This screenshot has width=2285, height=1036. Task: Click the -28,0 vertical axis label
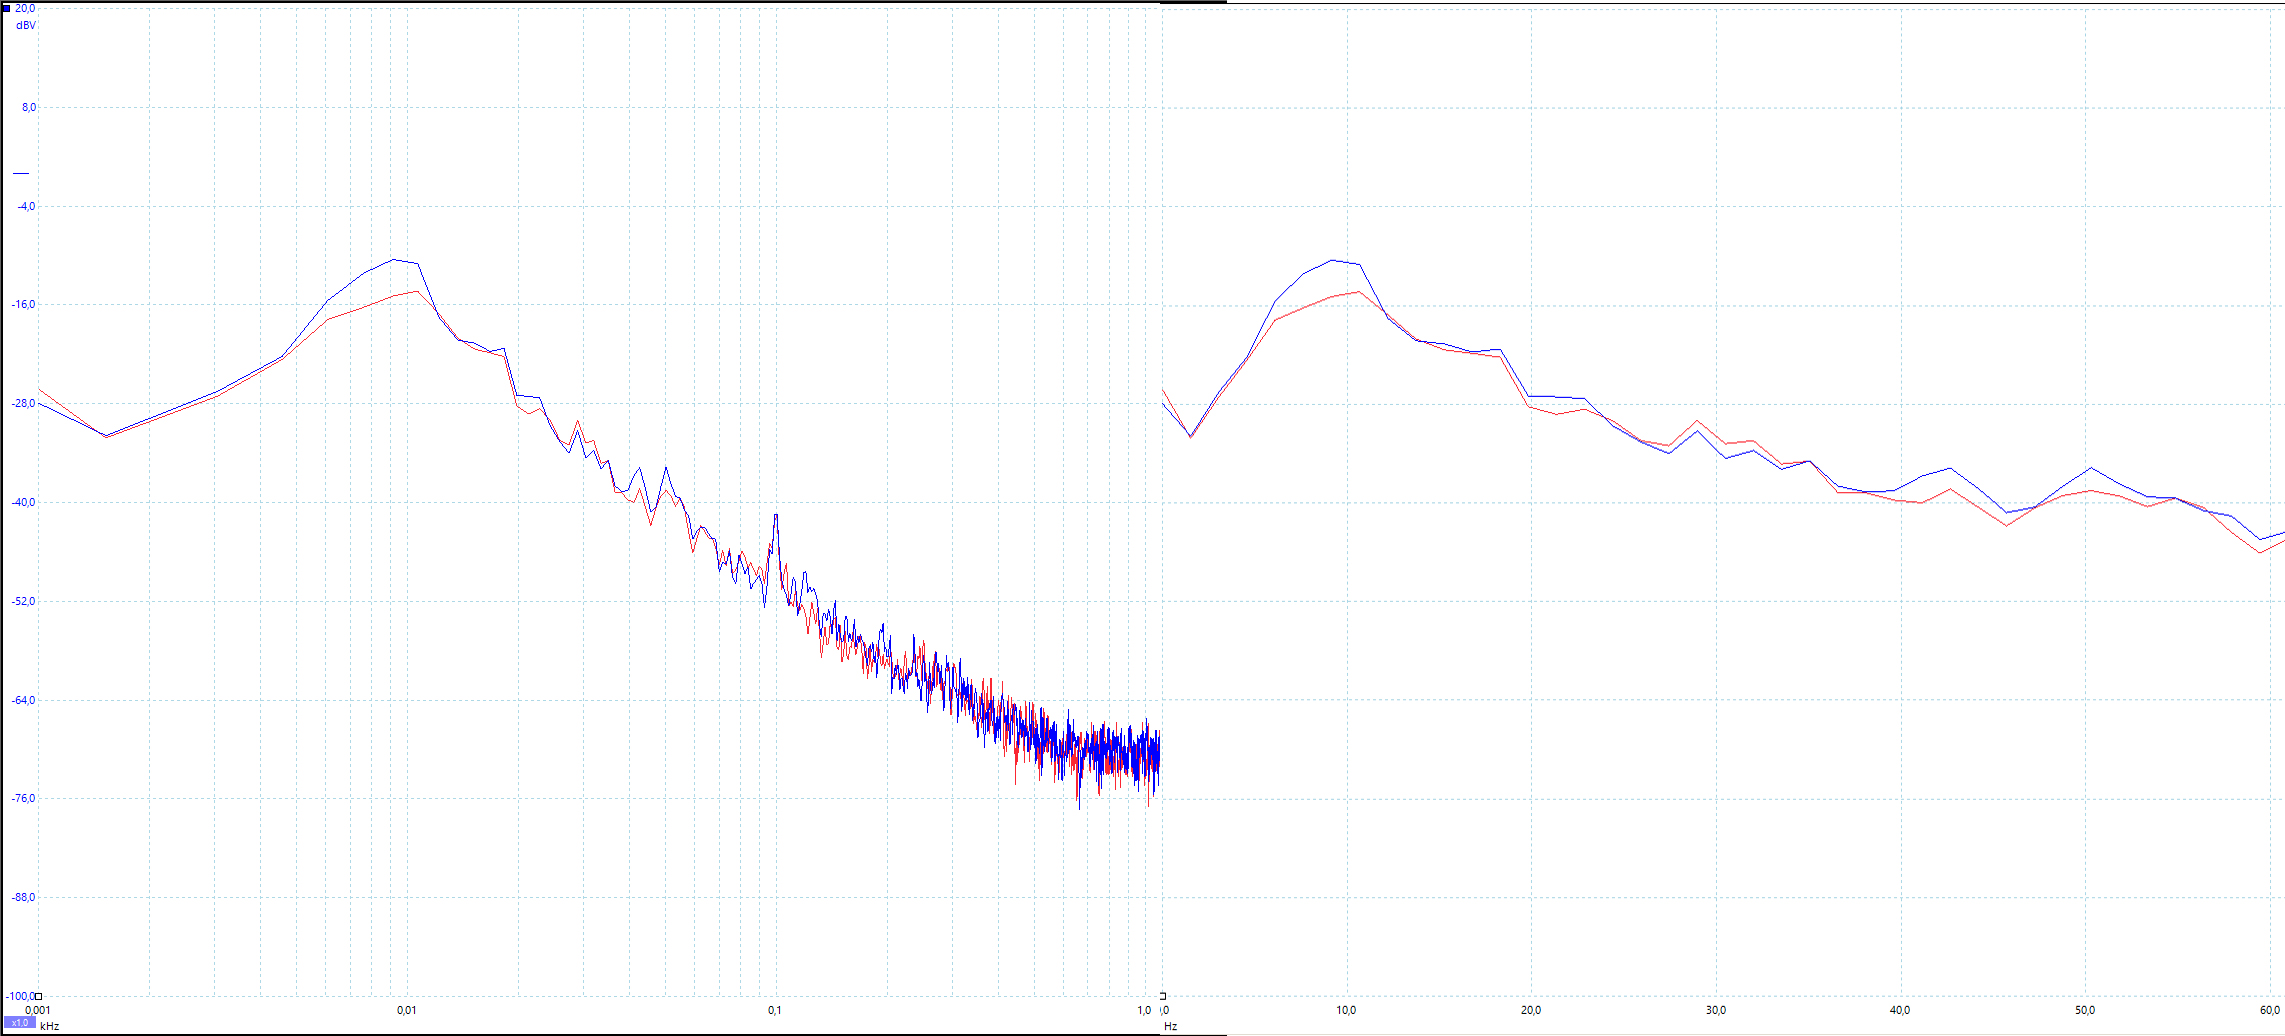24,403
